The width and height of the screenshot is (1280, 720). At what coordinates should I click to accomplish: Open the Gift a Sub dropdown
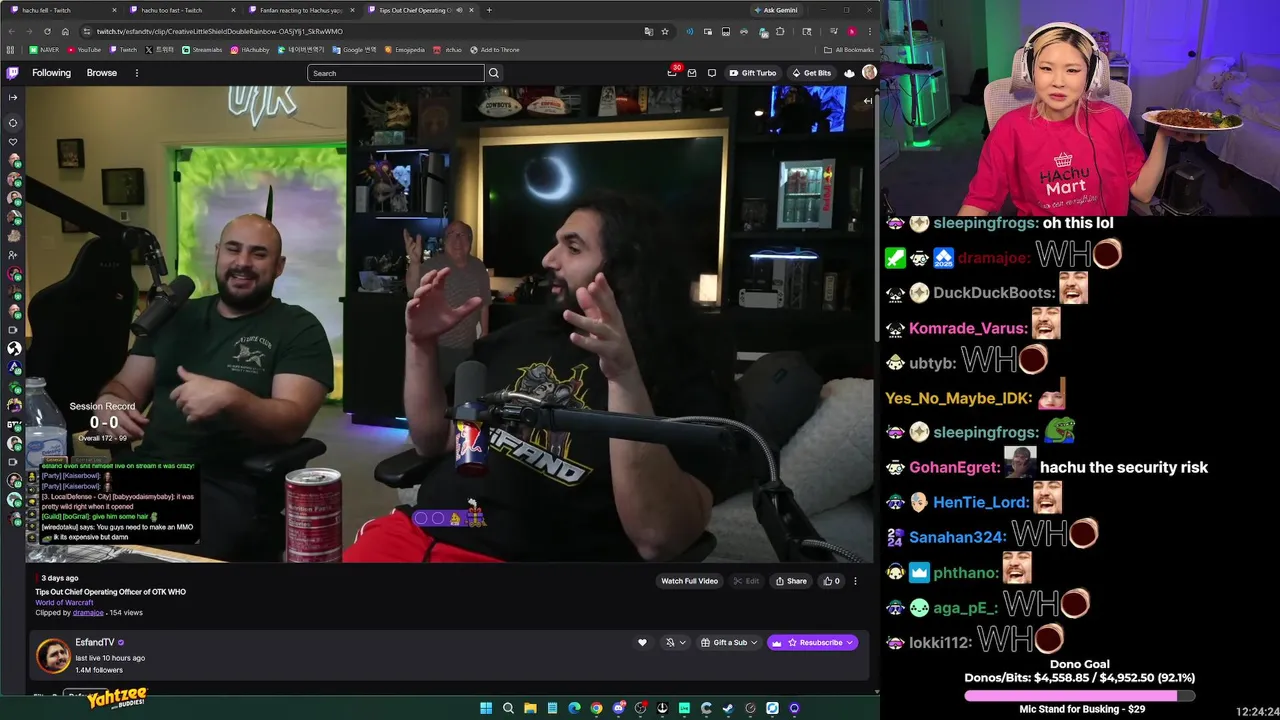(x=729, y=643)
